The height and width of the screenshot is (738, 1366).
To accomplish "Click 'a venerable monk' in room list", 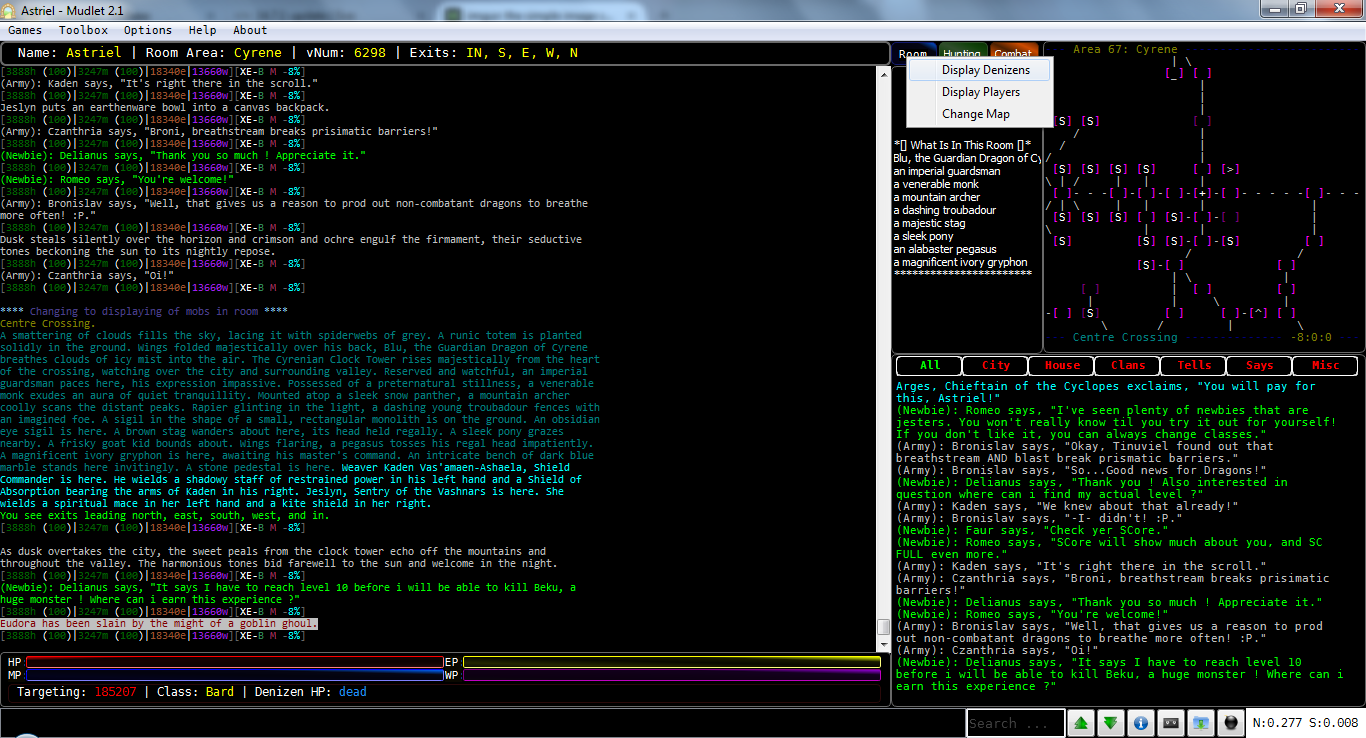I will (x=936, y=184).
